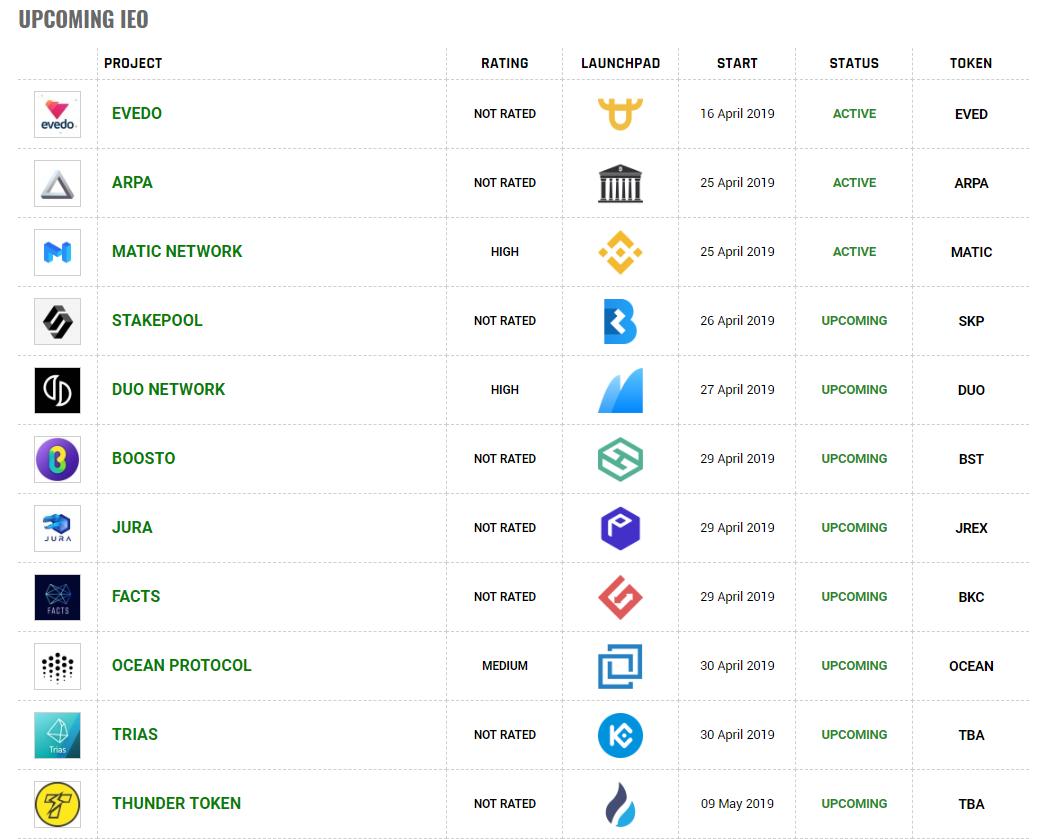Open the blue B launchpad icon for Stakepool
The height and width of the screenshot is (839, 1048).
(620, 322)
